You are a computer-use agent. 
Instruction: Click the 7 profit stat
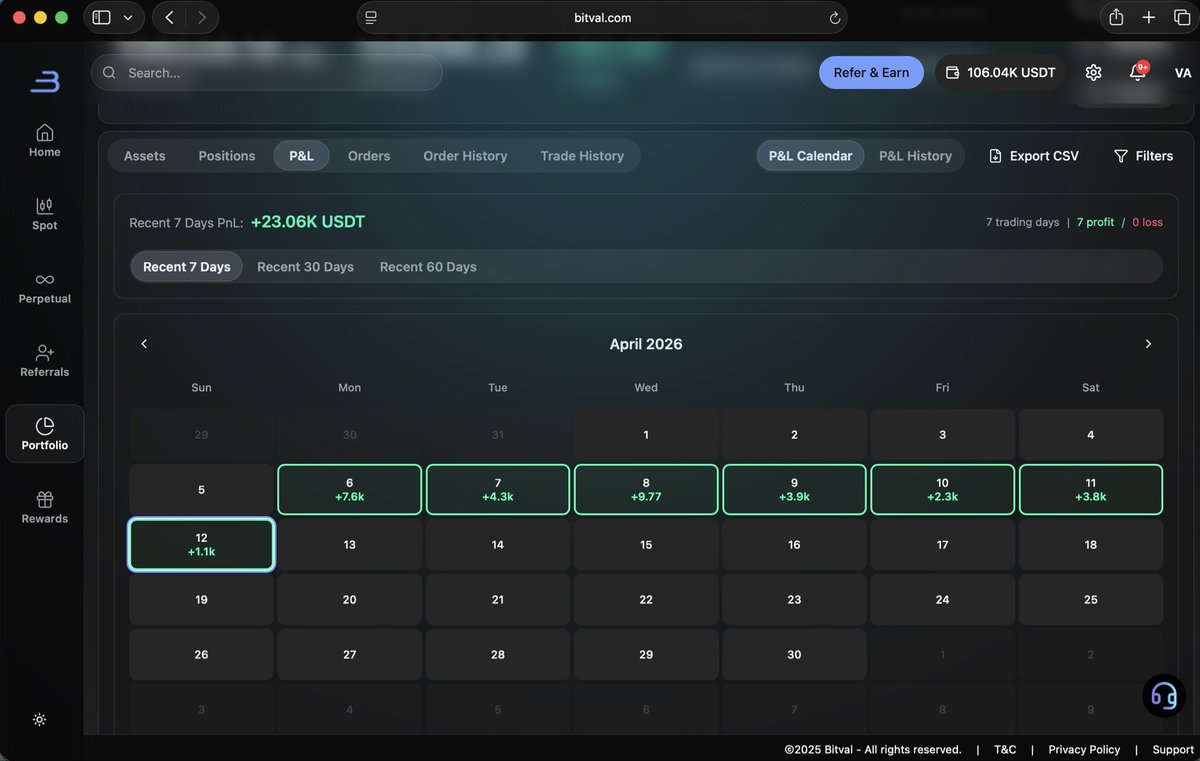coord(1095,222)
